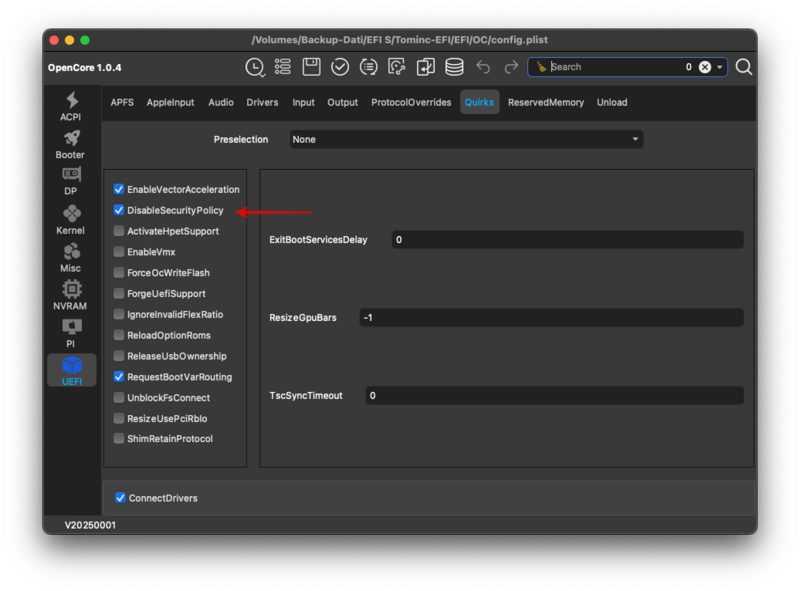The height and width of the screenshot is (591, 800).
Task: Click the ResizeGpuBars value field
Action: [x=552, y=317]
